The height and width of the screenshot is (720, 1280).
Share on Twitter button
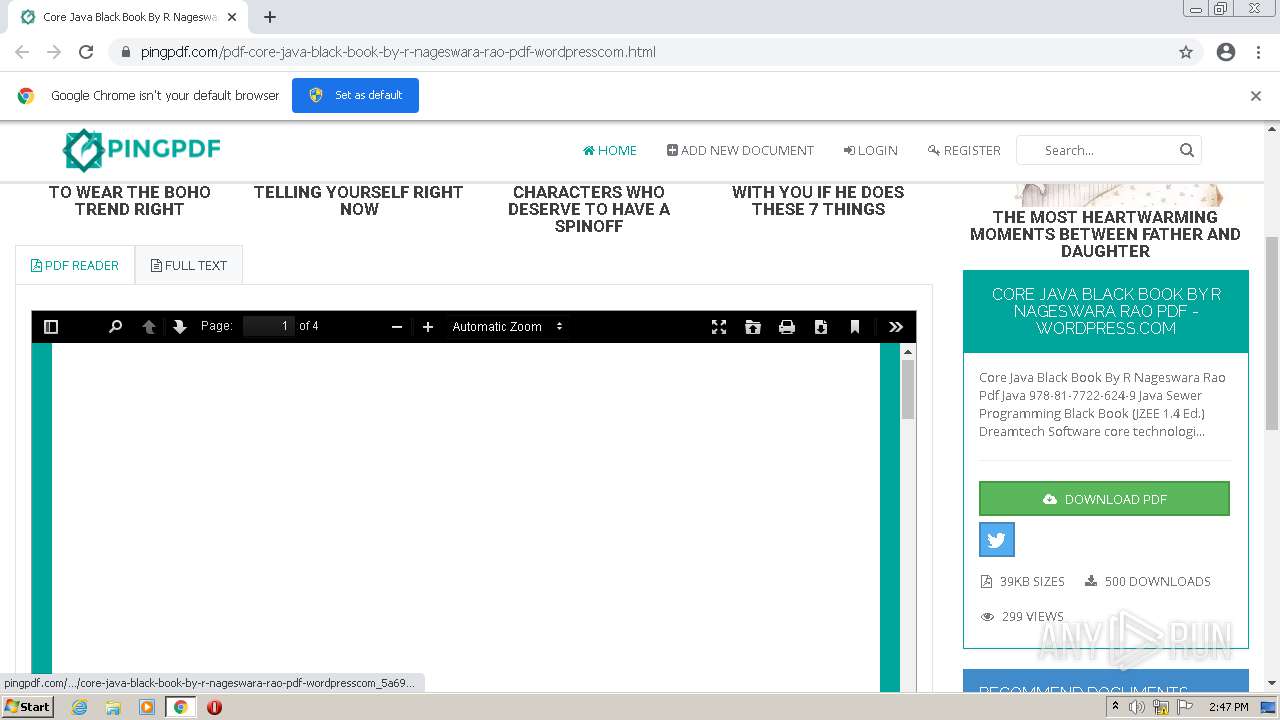997,540
